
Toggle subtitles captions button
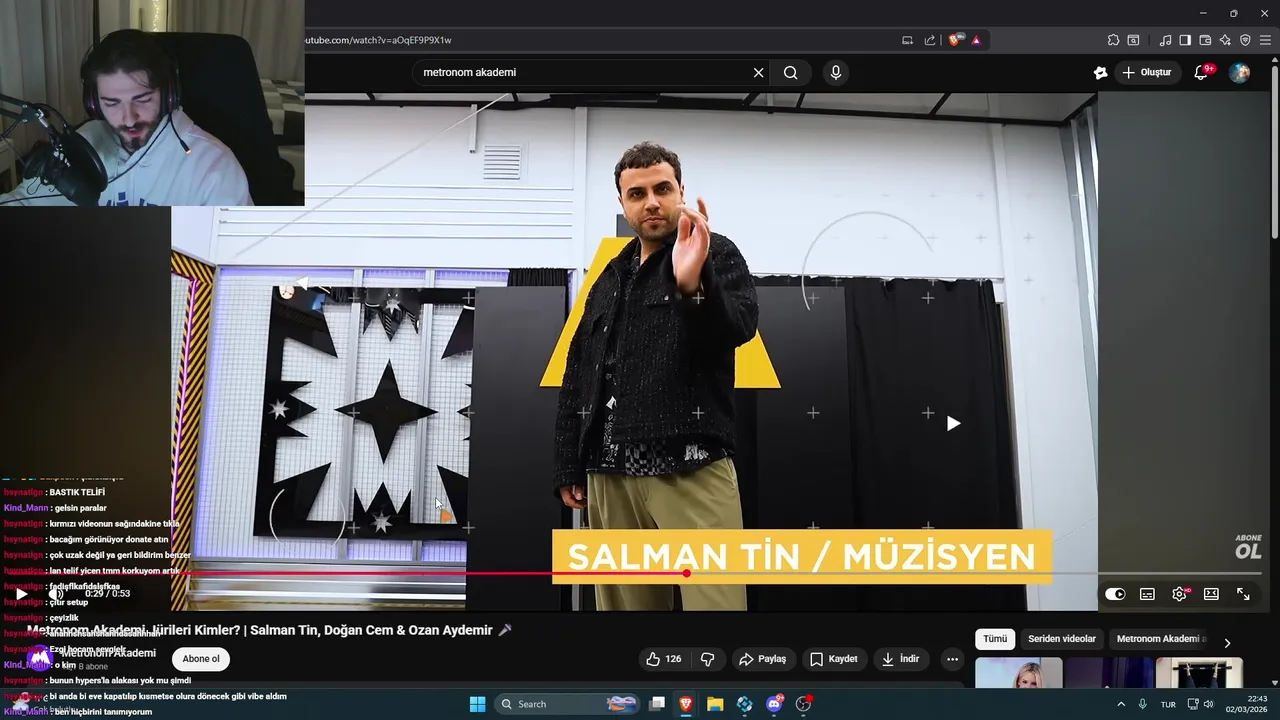[1147, 594]
